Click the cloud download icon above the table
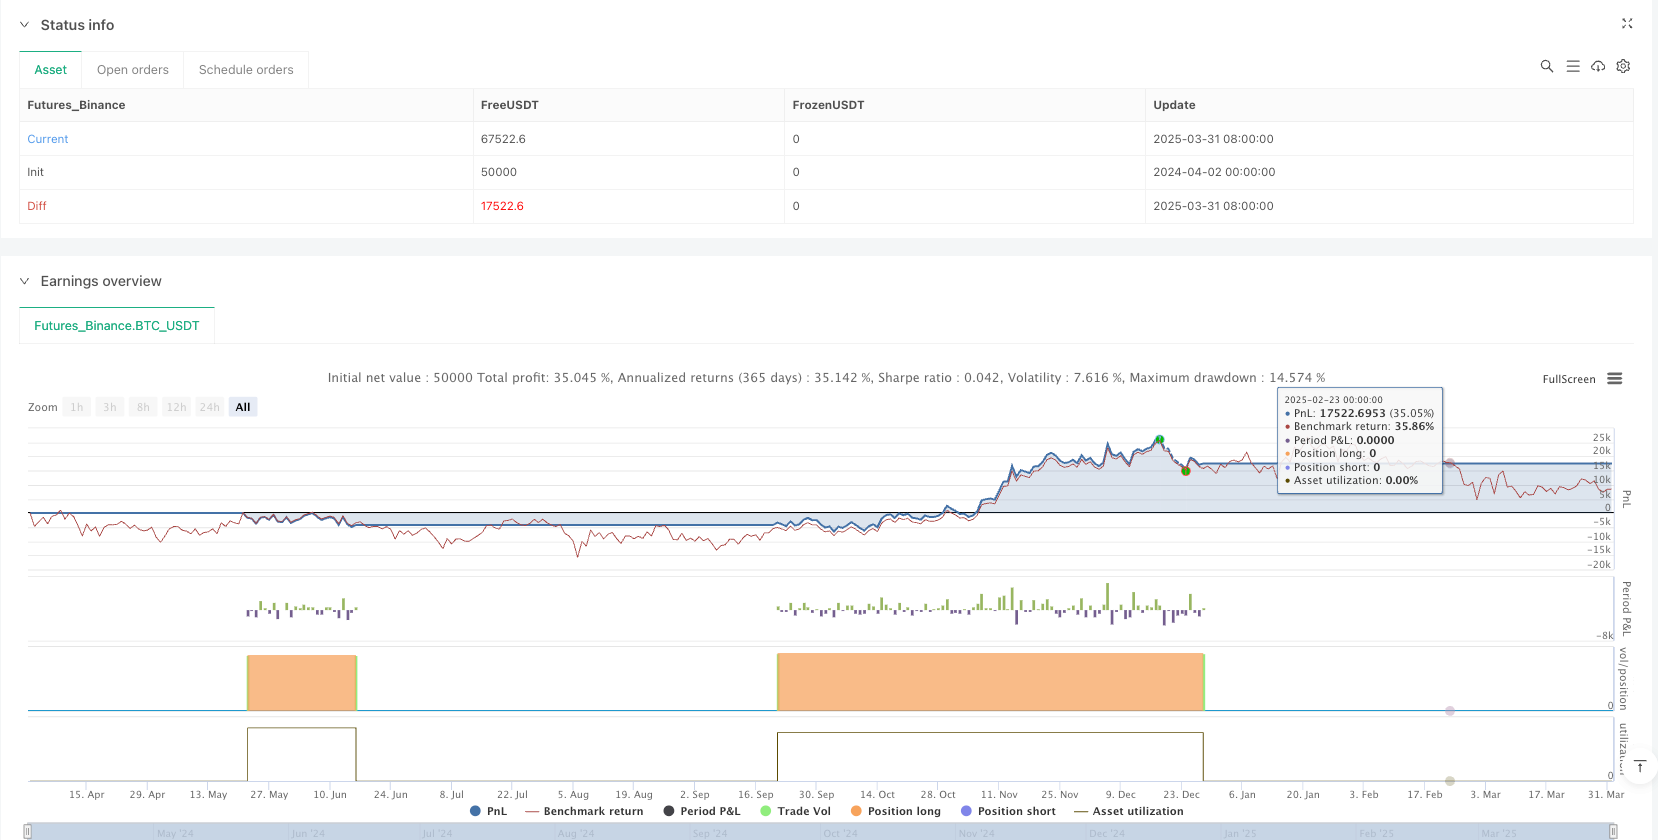Screen dimensions: 1658x840 pos(1598,66)
